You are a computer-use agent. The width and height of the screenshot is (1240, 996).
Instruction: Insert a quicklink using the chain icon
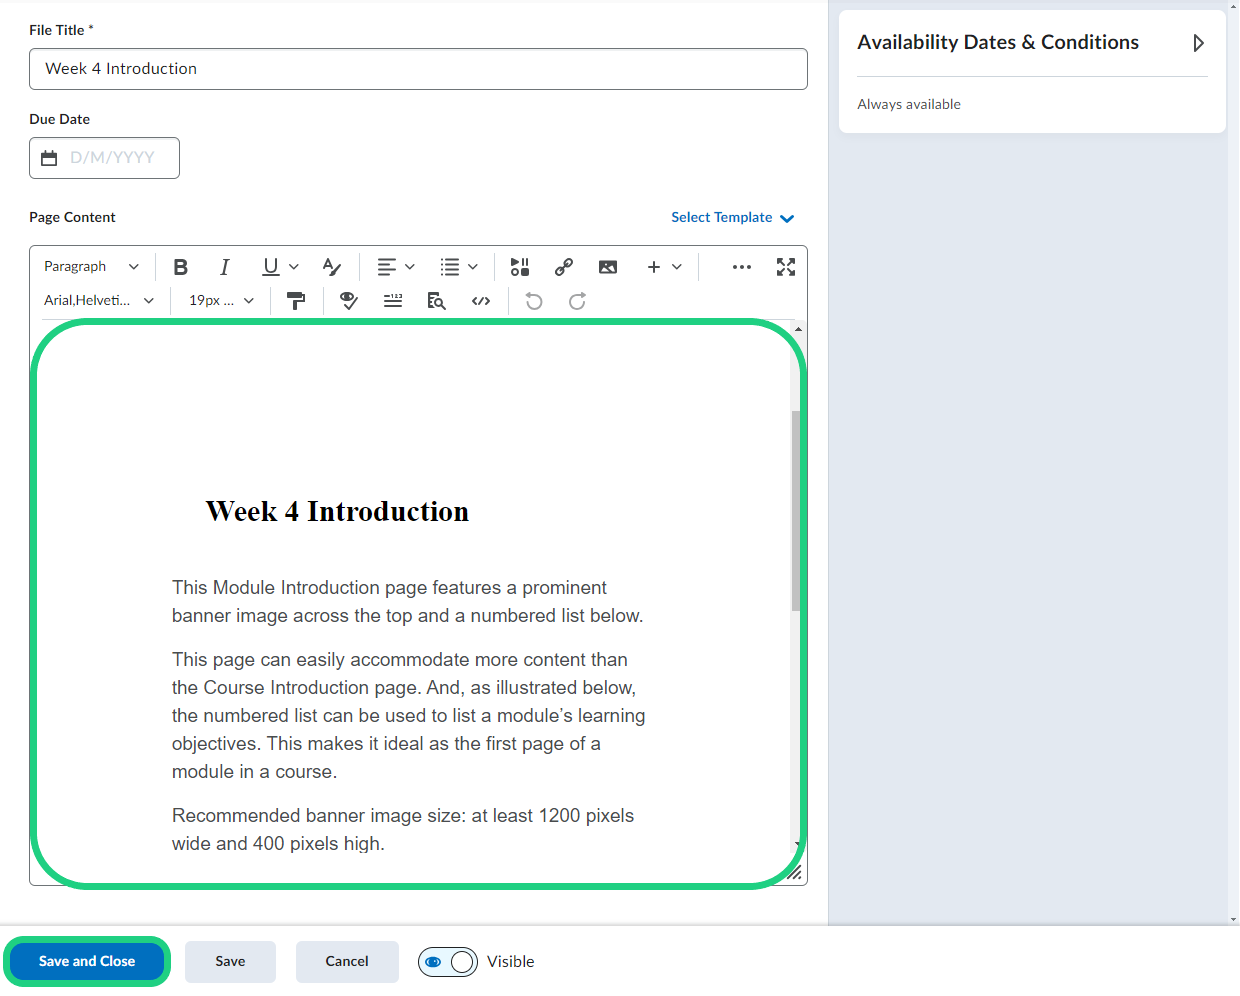coord(564,267)
